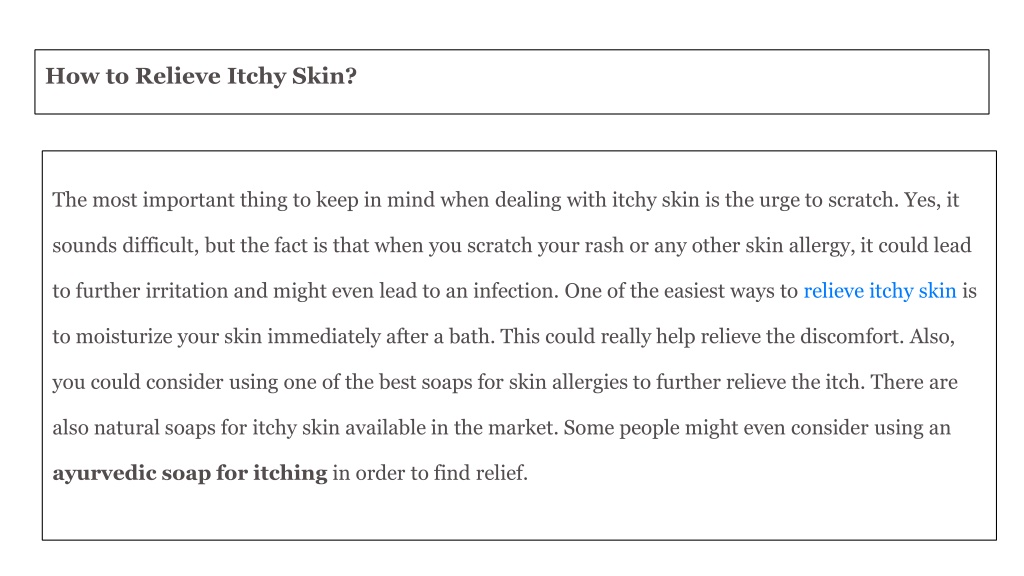Viewport: 1024px width, 576px height.
Task: Open the 'relieve itchy skin' hyperlink
Action: pos(879,291)
